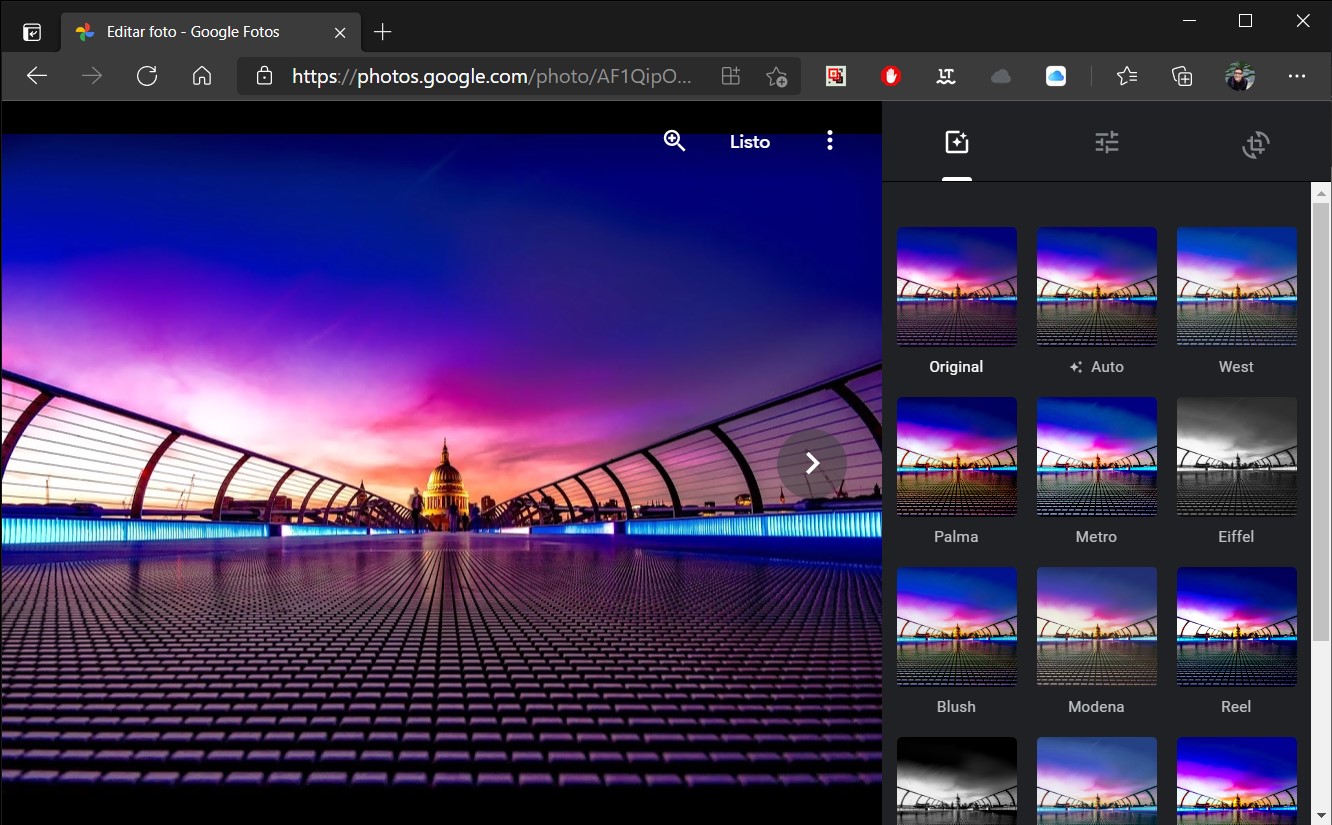This screenshot has width=1332, height=825.
Task: Switch to the filters suggestions tab
Action: pos(957,143)
